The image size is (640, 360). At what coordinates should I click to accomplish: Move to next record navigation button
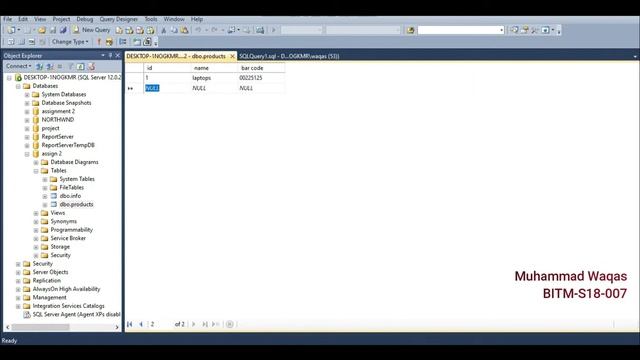[x=194, y=324]
